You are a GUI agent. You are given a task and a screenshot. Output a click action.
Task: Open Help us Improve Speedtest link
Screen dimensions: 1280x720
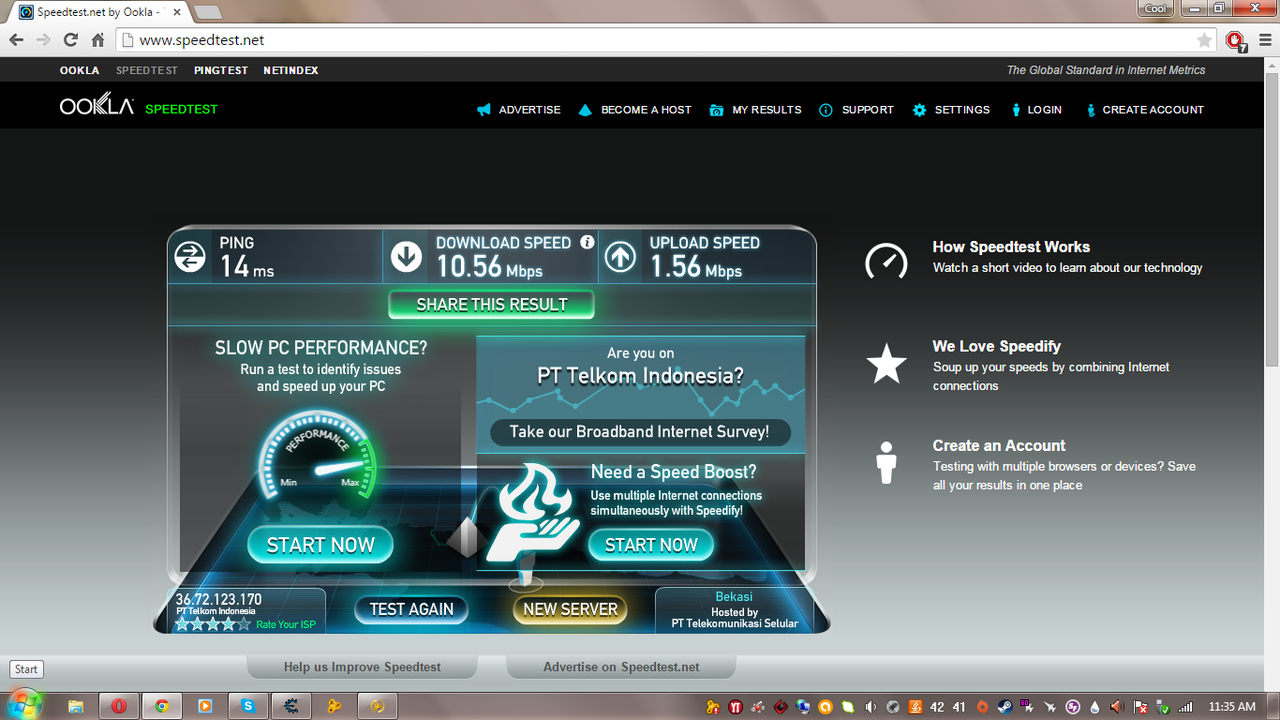pyautogui.click(x=362, y=667)
